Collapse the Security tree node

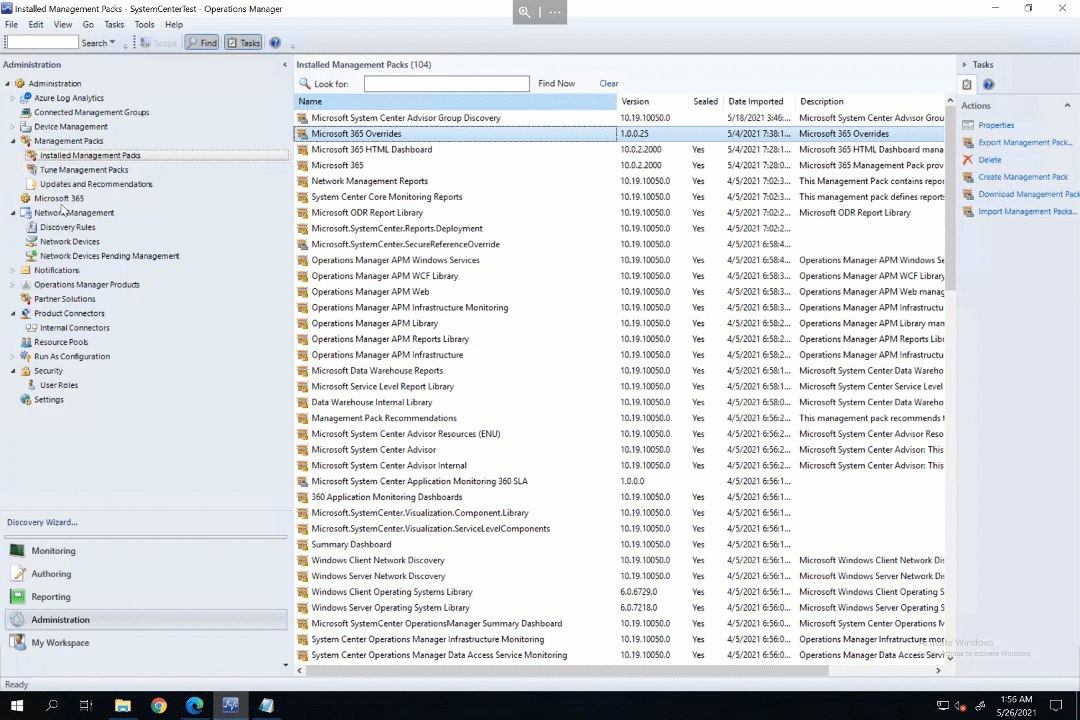point(12,371)
